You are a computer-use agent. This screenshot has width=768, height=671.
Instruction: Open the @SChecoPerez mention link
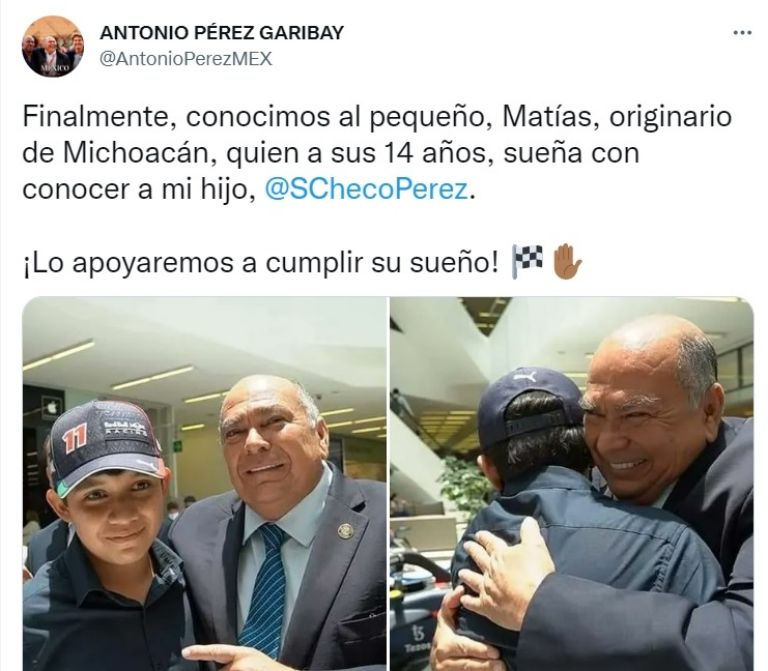coord(366,189)
